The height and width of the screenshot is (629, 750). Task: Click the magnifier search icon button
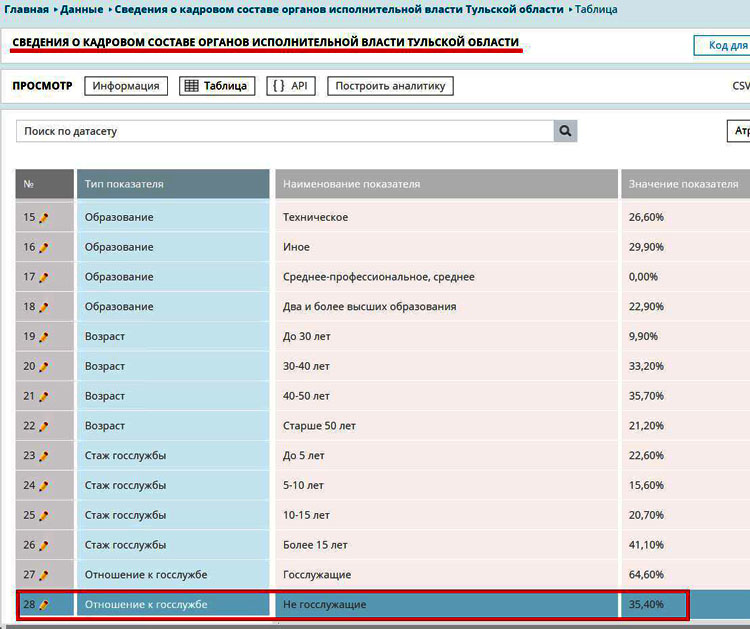click(565, 131)
